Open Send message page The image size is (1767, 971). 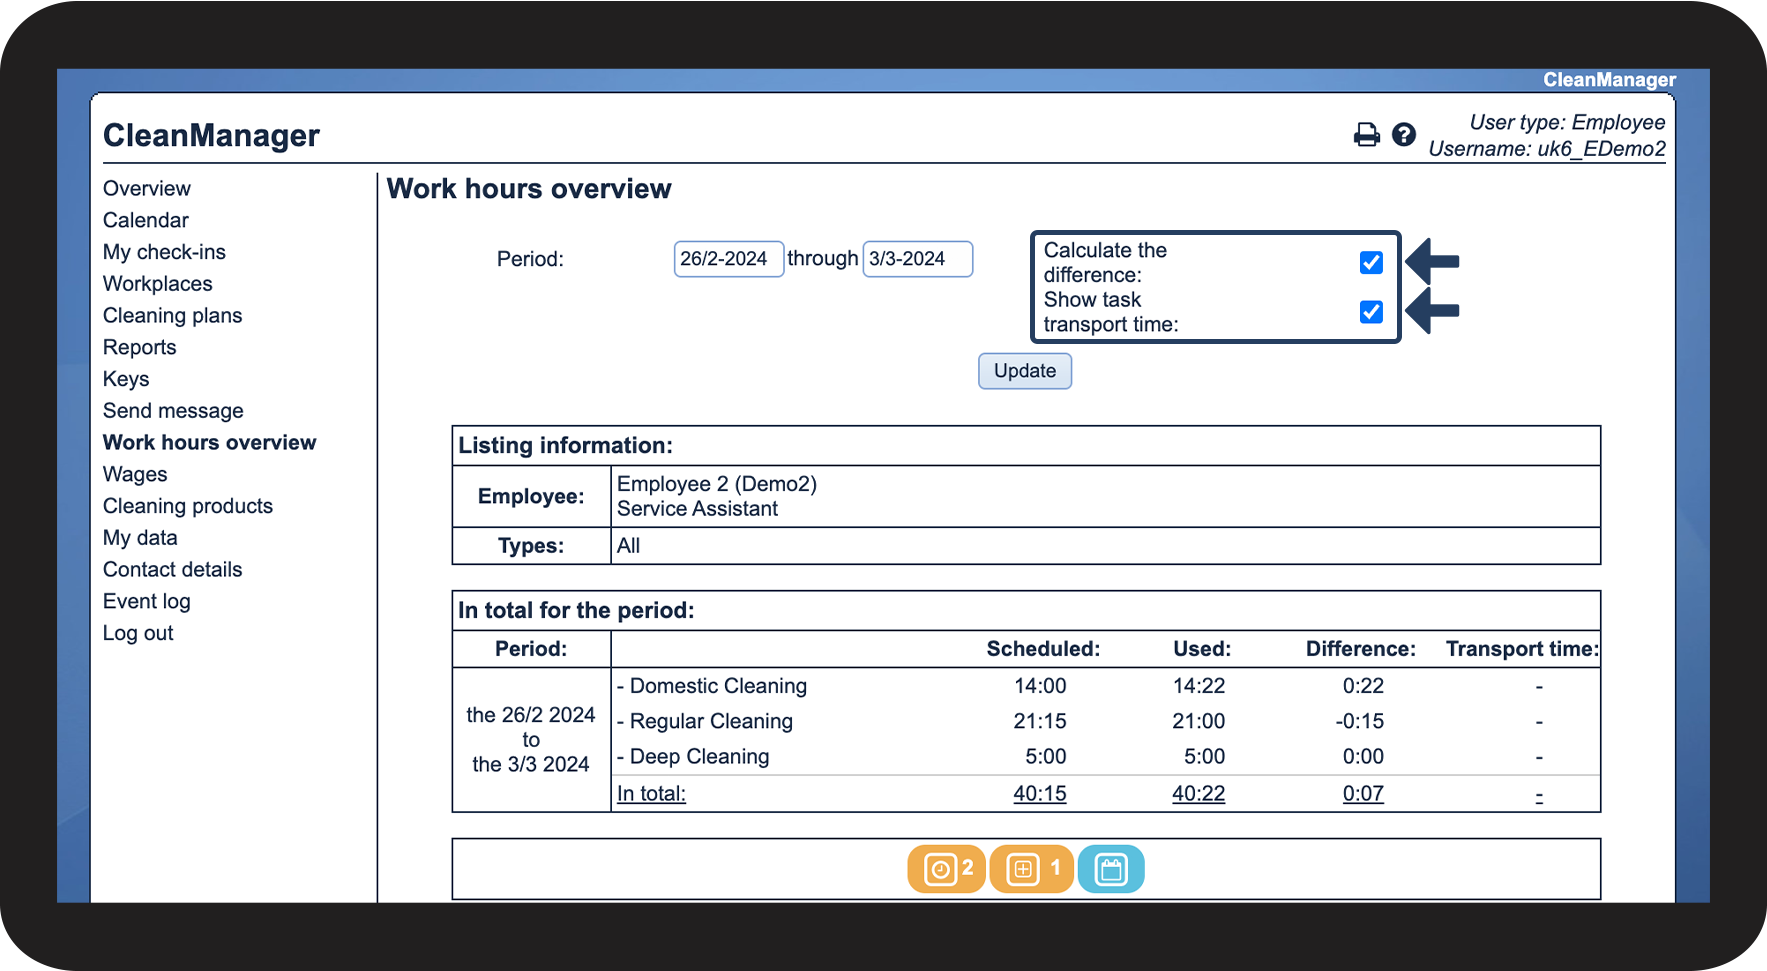click(x=173, y=411)
